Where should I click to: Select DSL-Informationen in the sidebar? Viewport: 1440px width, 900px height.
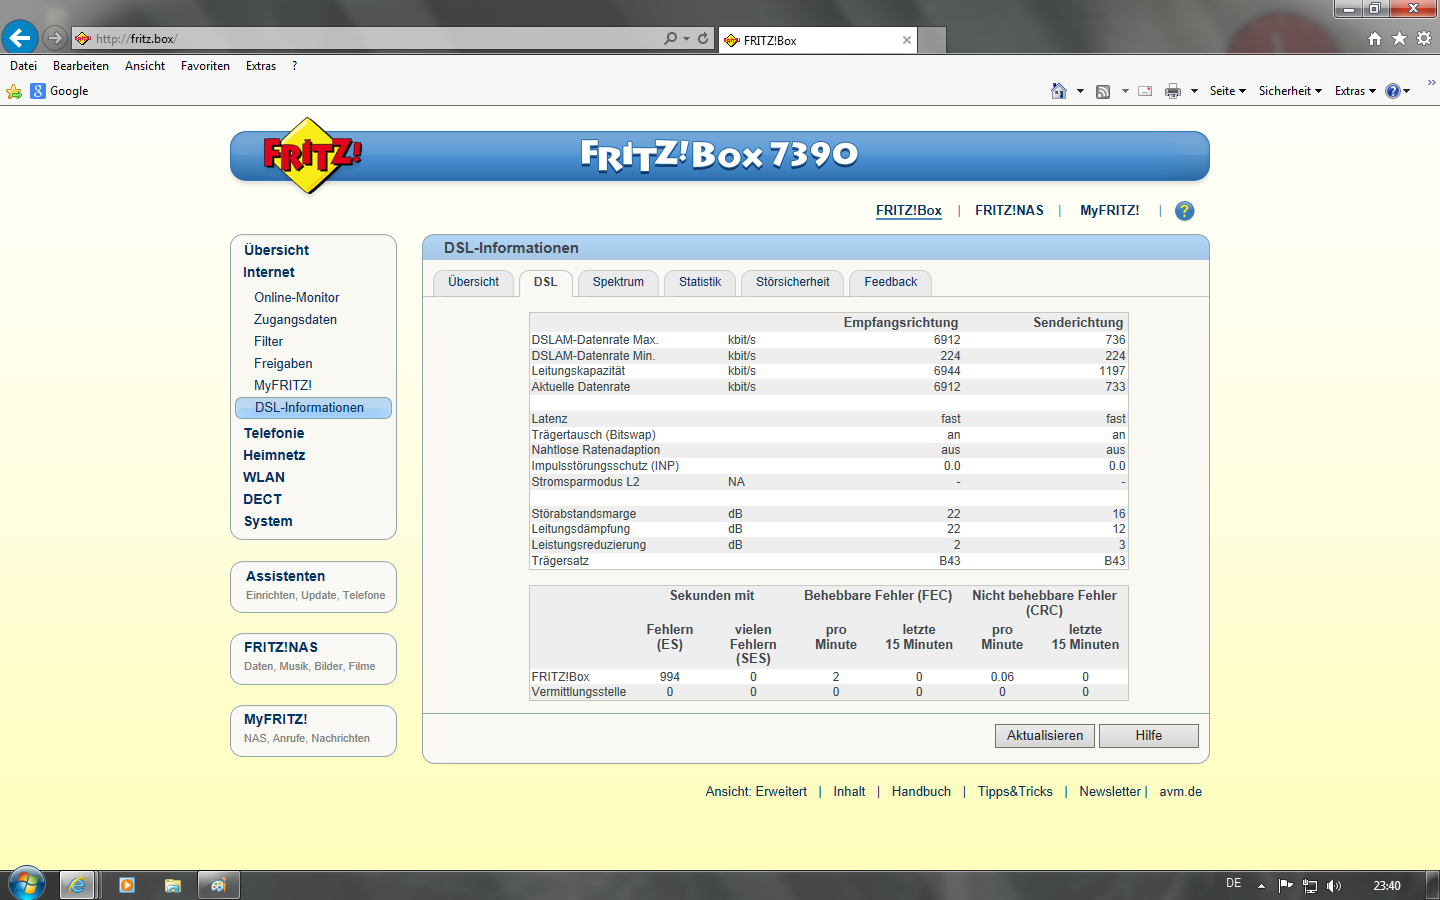(x=313, y=407)
